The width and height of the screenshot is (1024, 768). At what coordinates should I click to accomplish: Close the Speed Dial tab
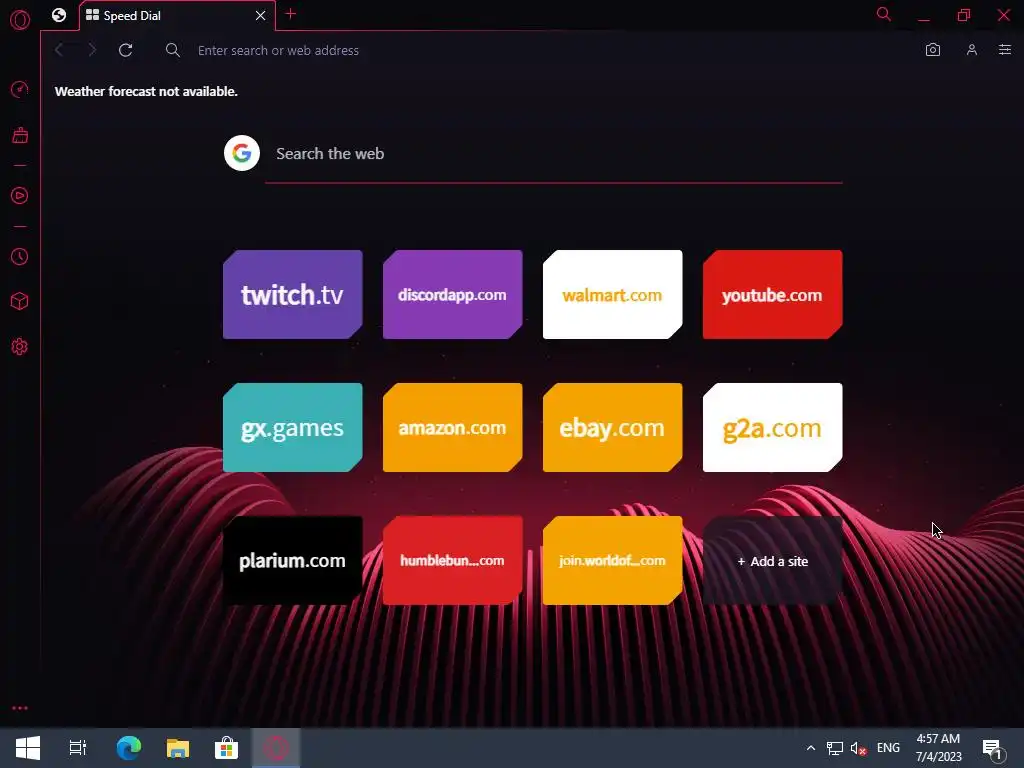[261, 16]
